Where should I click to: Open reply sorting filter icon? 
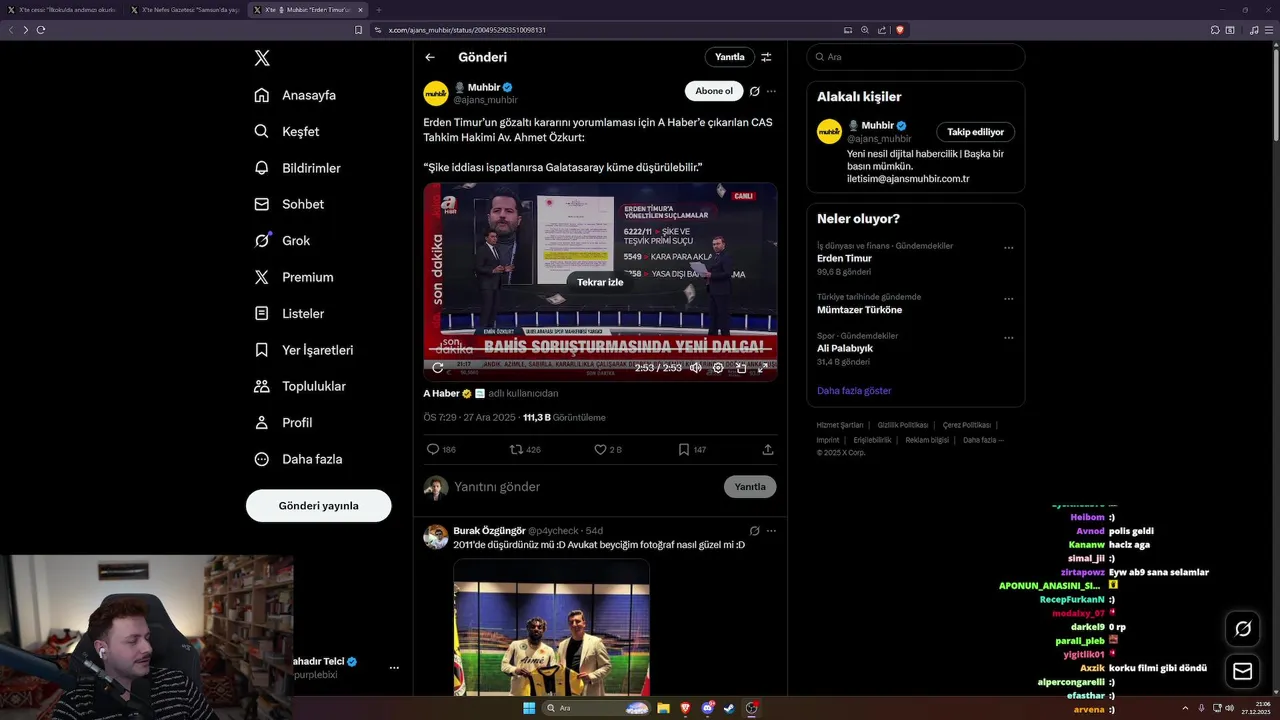point(766,57)
